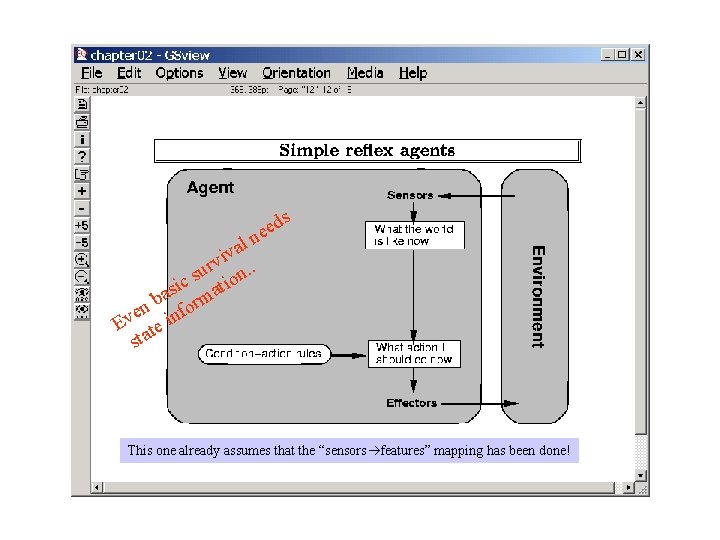The width and height of the screenshot is (720, 540).
Task: Click the 'Agent' label in diagram
Action: pyautogui.click(x=210, y=187)
